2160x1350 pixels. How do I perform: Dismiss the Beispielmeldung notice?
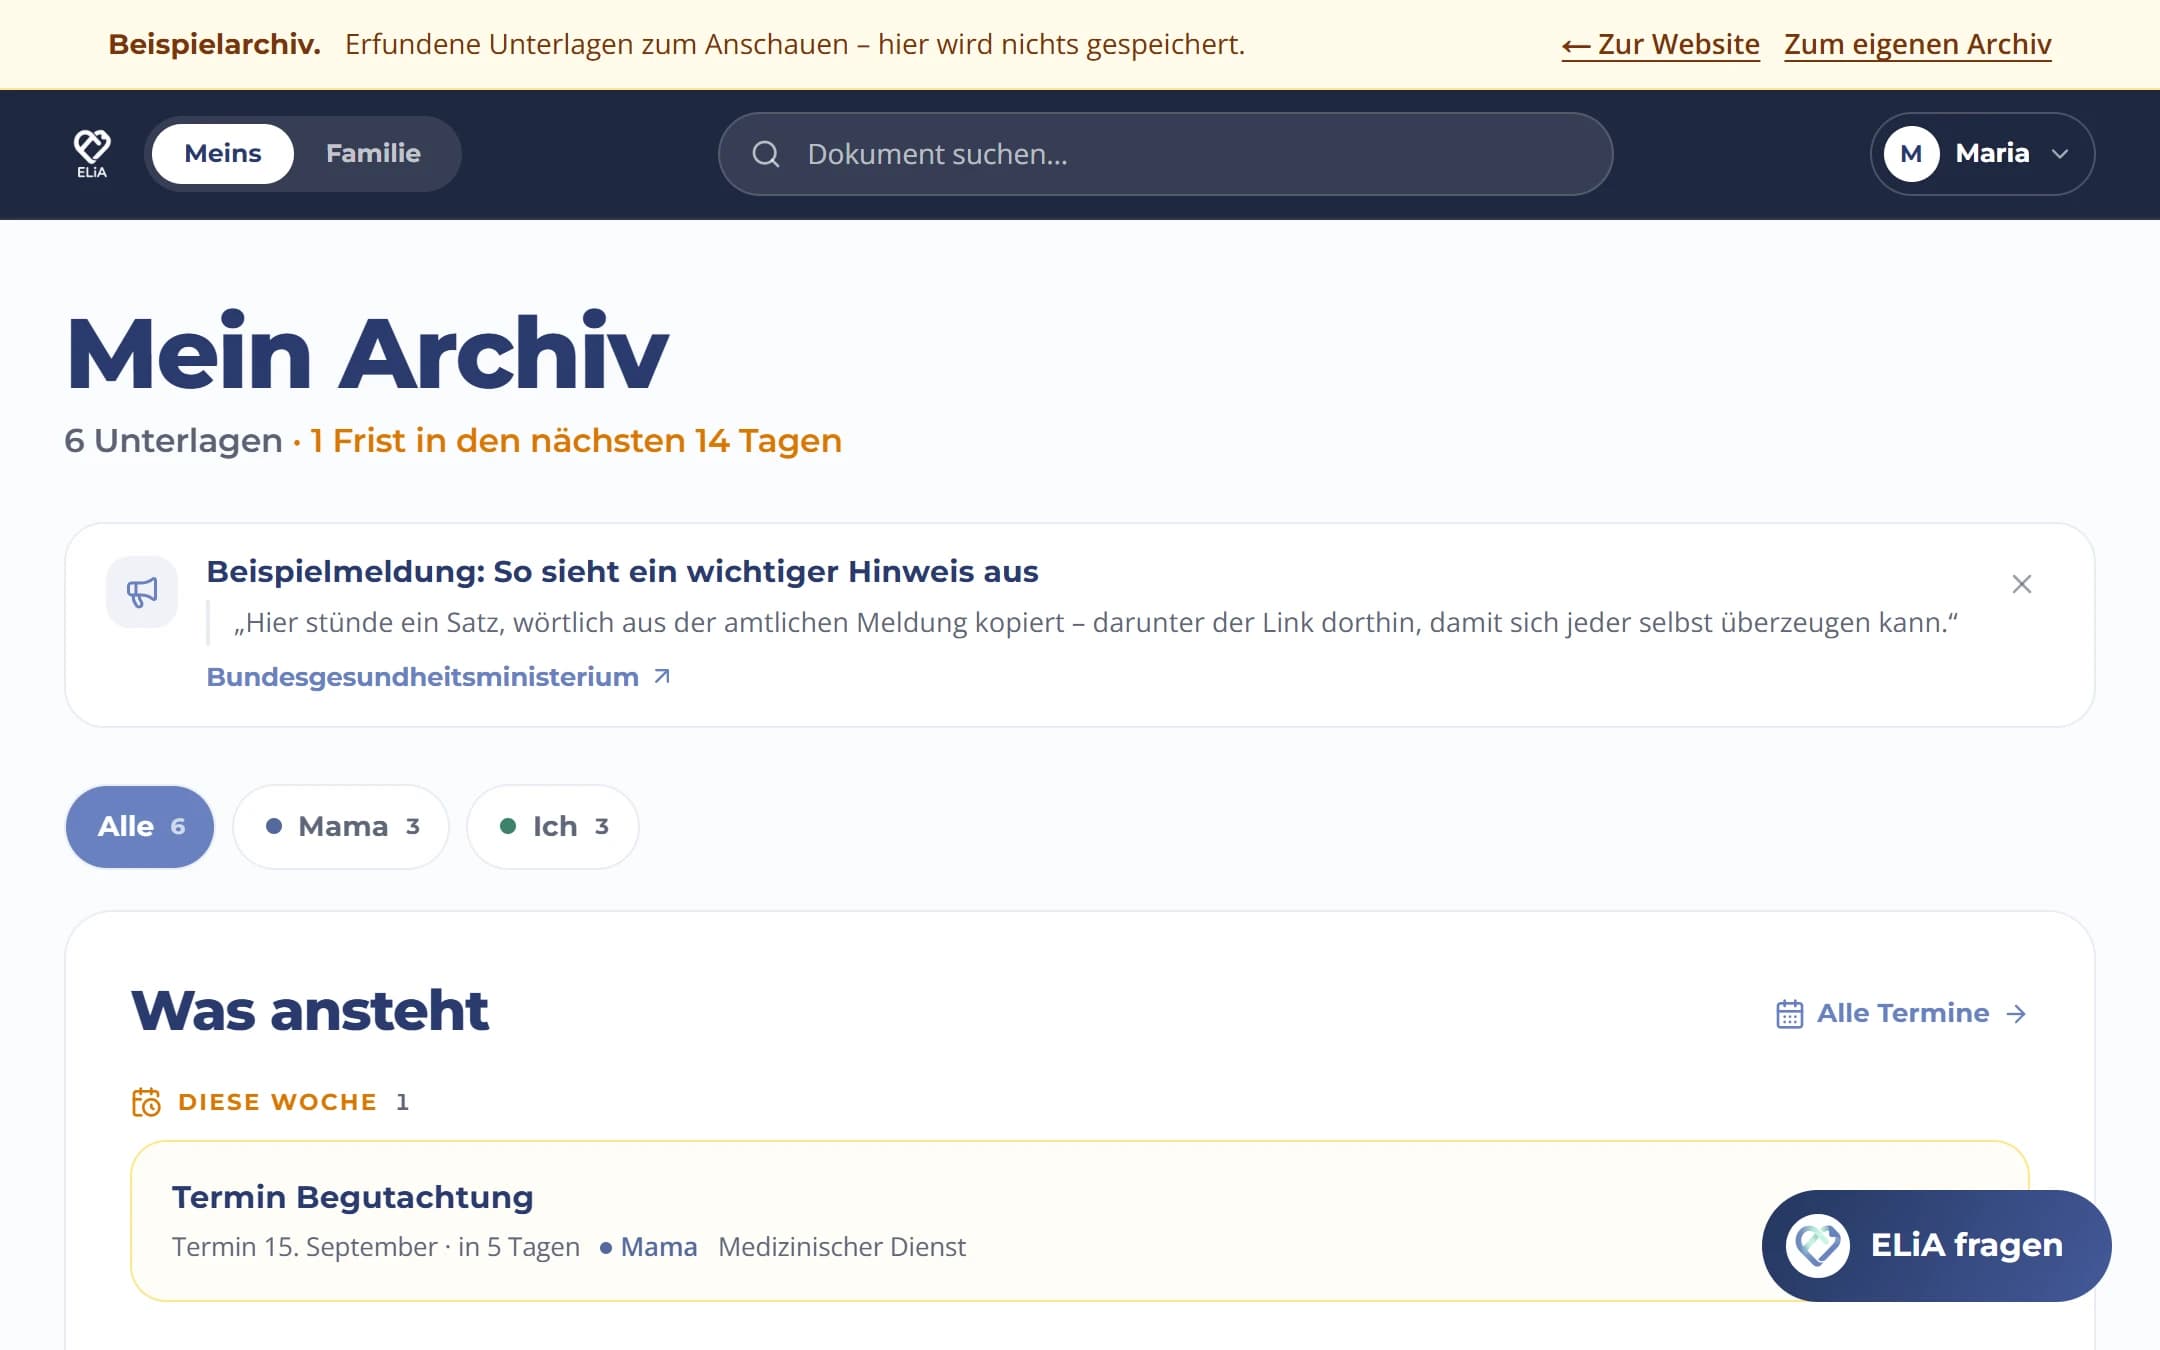point(2021,584)
